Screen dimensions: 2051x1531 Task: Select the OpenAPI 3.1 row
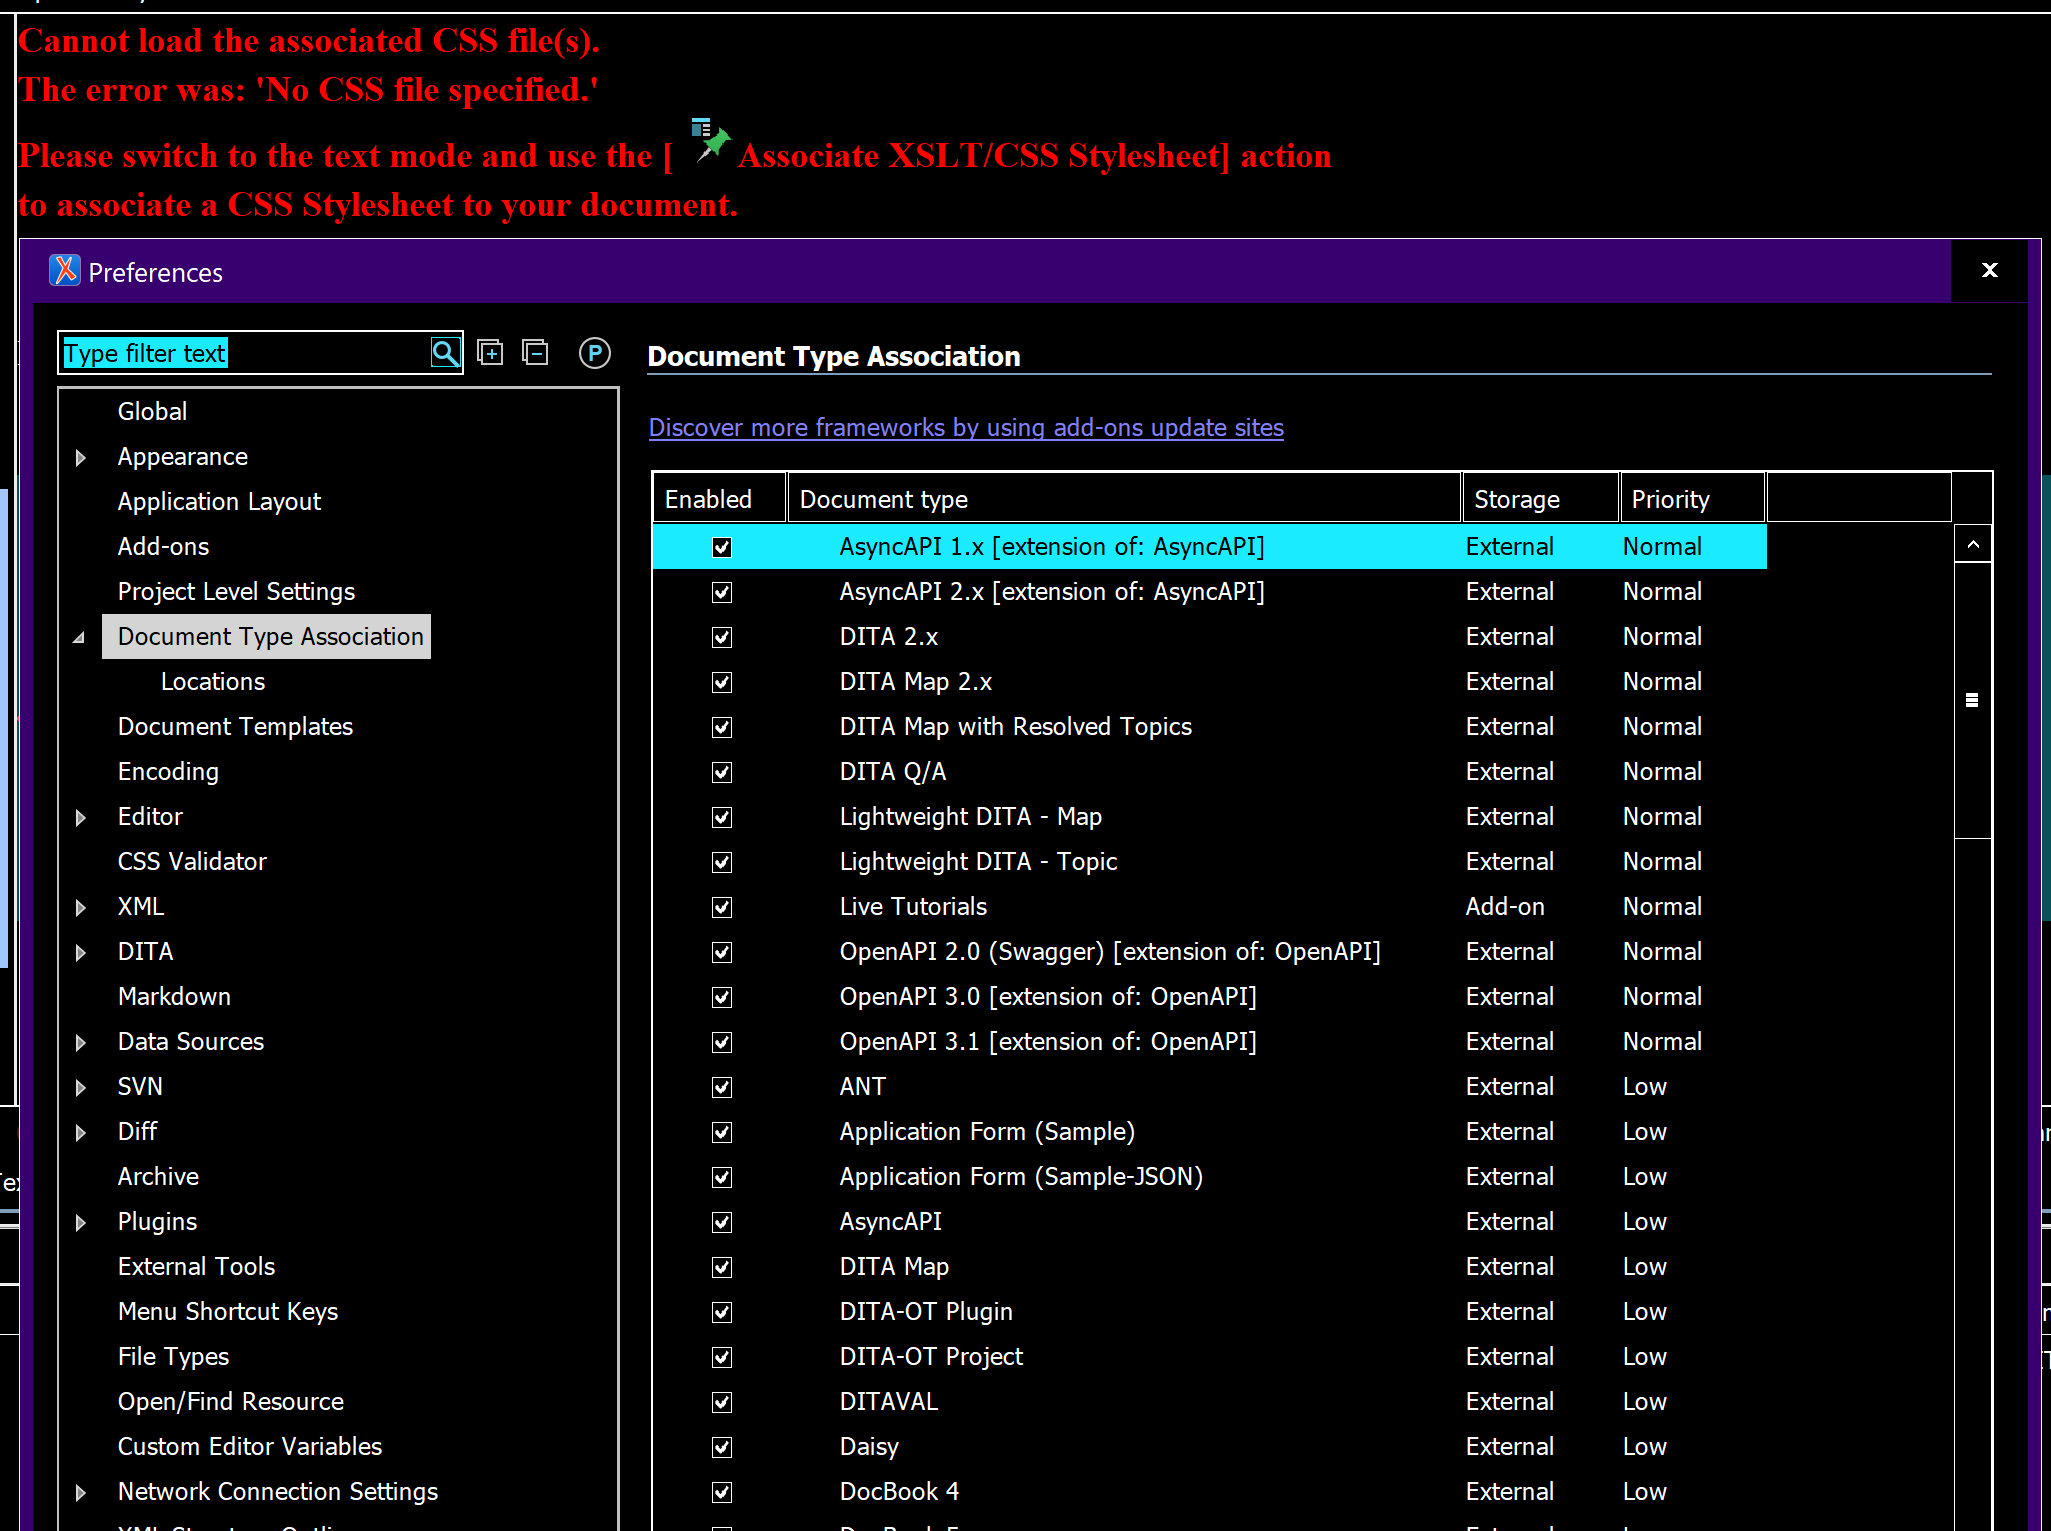click(1209, 1042)
